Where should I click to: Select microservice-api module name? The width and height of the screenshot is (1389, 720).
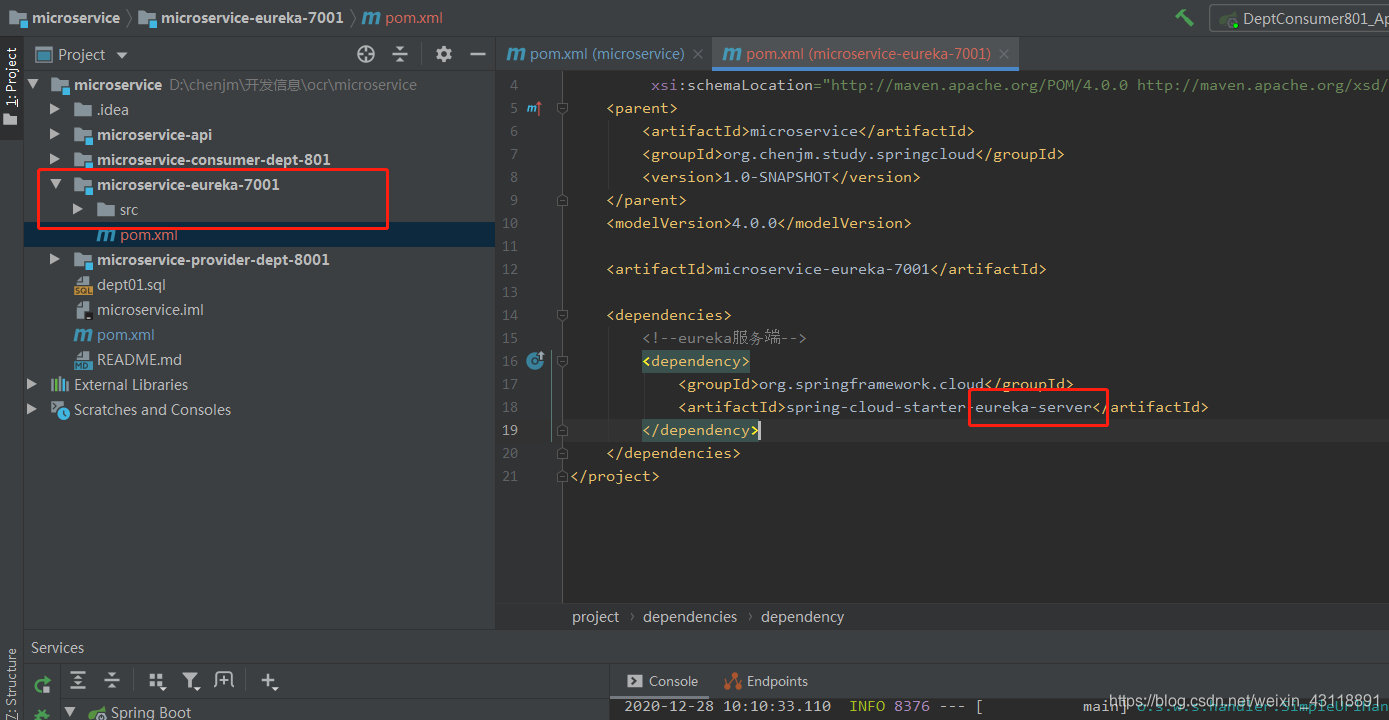point(154,135)
